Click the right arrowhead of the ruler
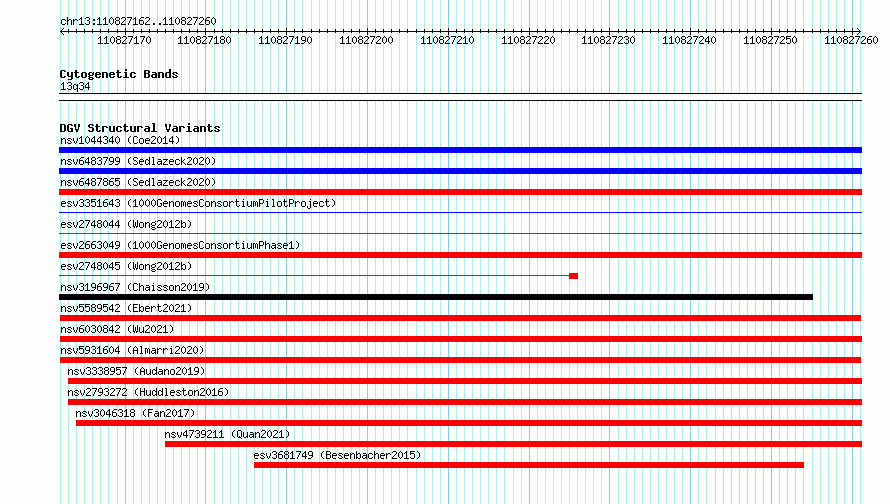890x504 pixels. pyautogui.click(x=859, y=31)
